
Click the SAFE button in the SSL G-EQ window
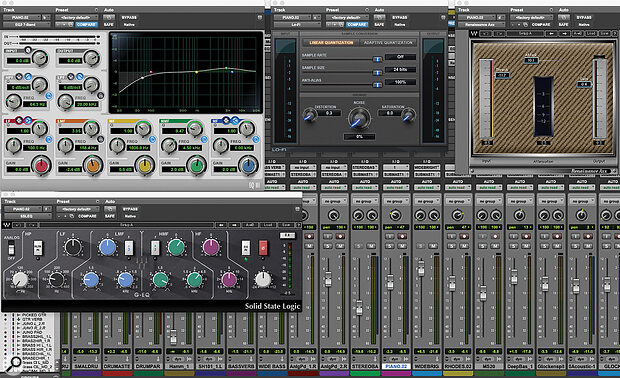click(x=110, y=216)
